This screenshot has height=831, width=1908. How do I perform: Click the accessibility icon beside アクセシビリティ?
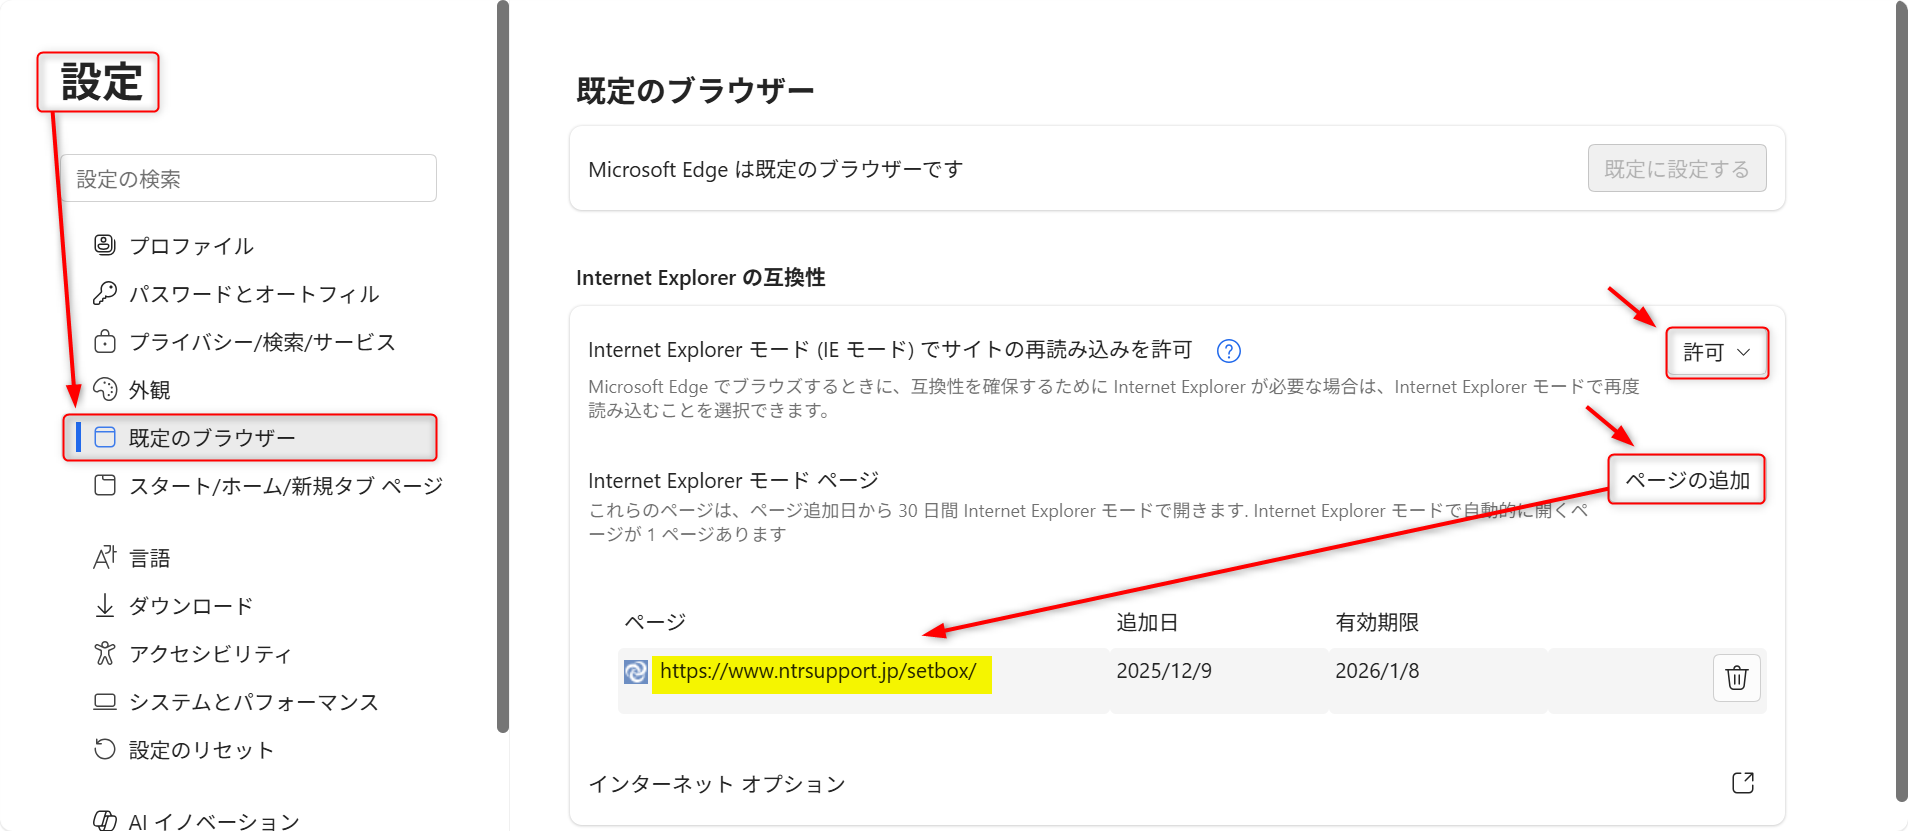[x=105, y=654]
